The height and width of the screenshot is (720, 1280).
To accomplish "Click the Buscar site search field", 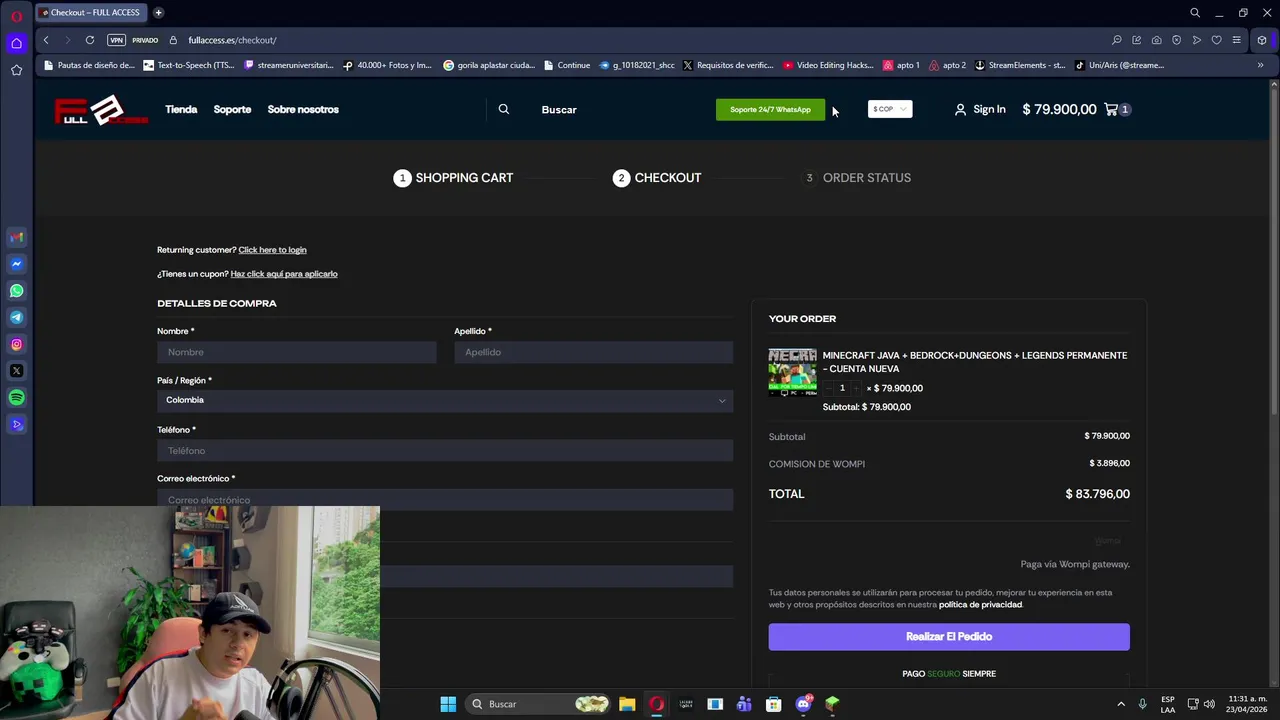I will 559,109.
